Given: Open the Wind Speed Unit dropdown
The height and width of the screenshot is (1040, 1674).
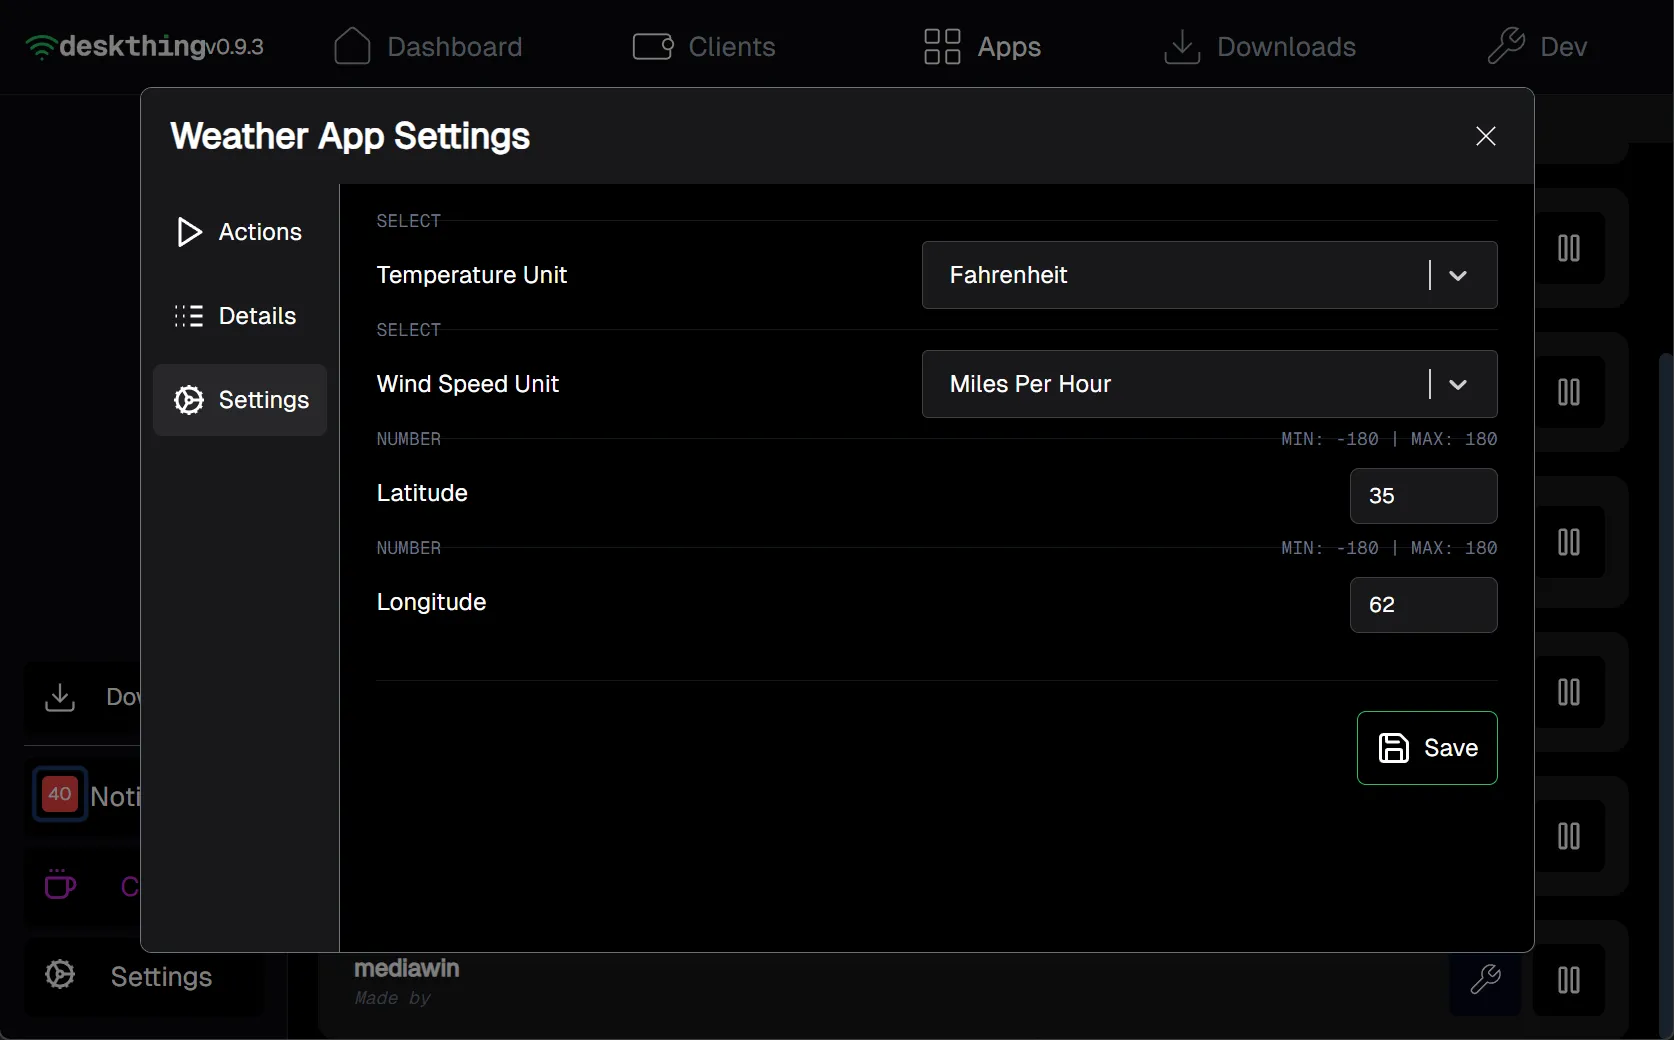Looking at the screenshot, I should [x=1209, y=384].
